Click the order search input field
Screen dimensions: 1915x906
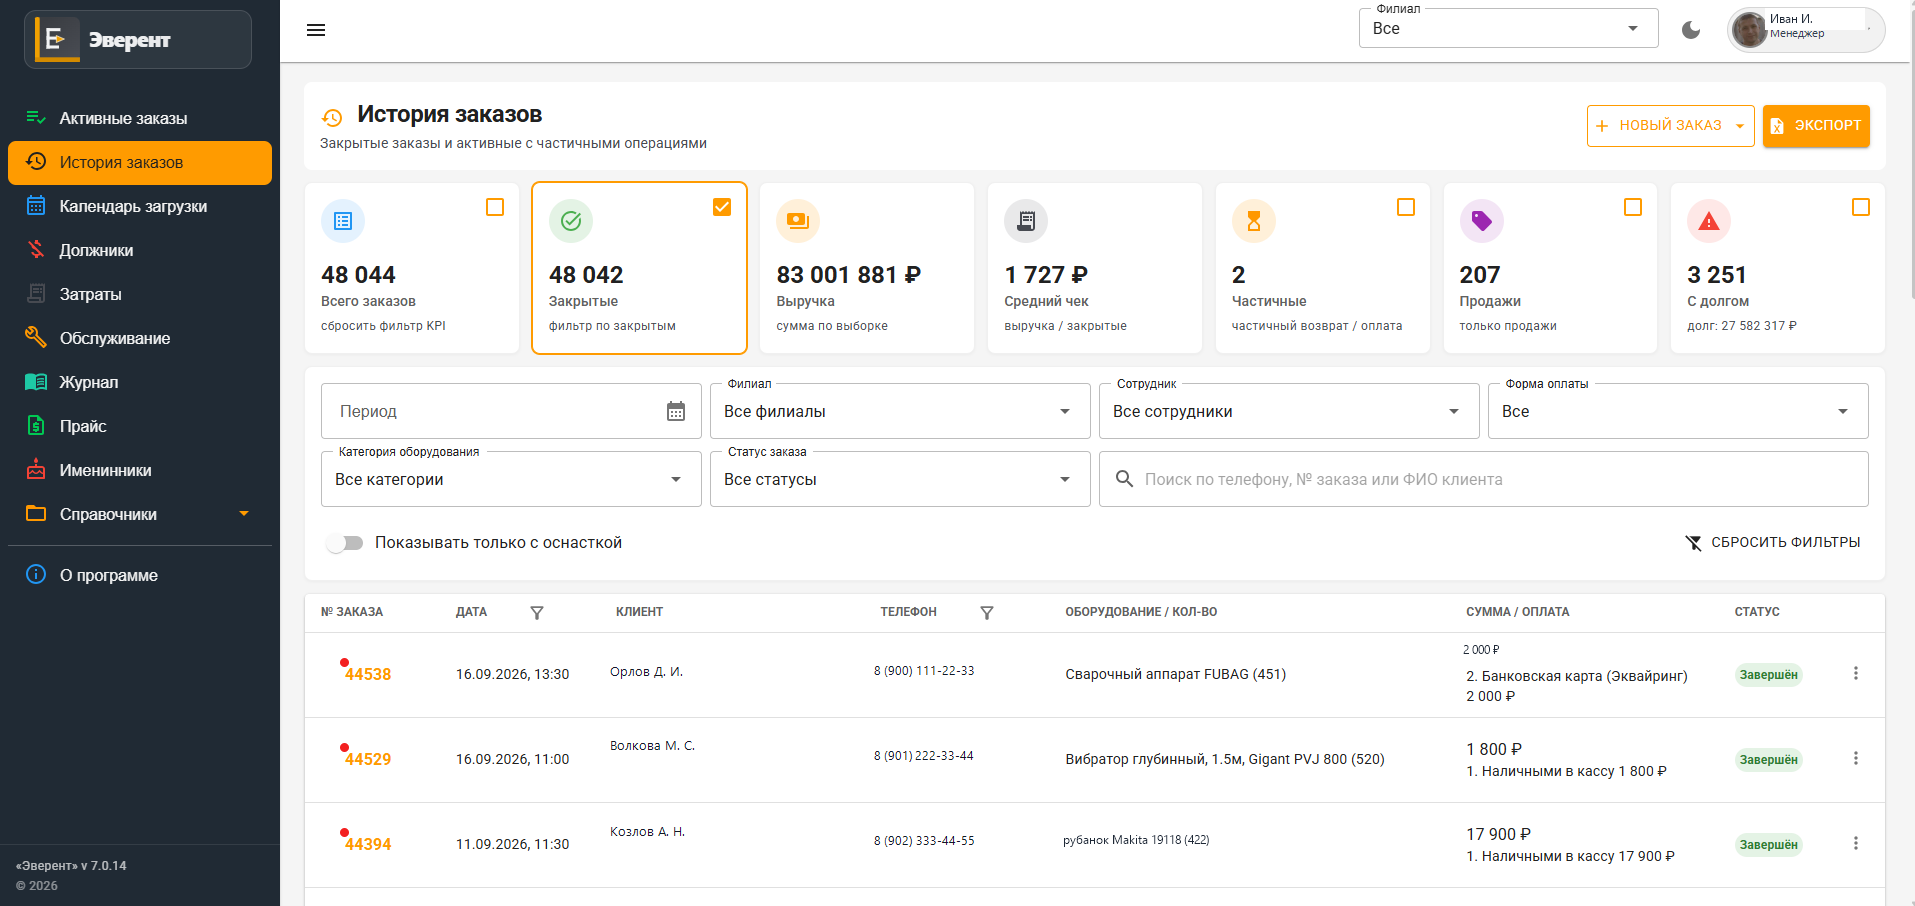coord(1484,479)
